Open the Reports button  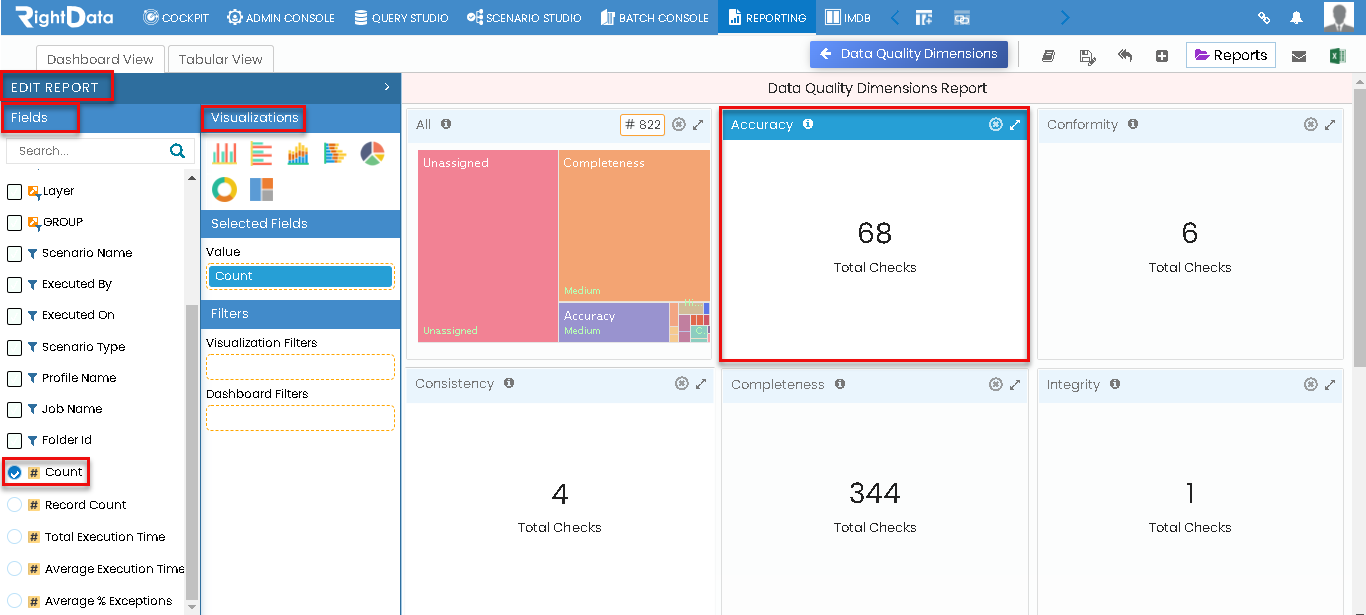[x=1230, y=55]
